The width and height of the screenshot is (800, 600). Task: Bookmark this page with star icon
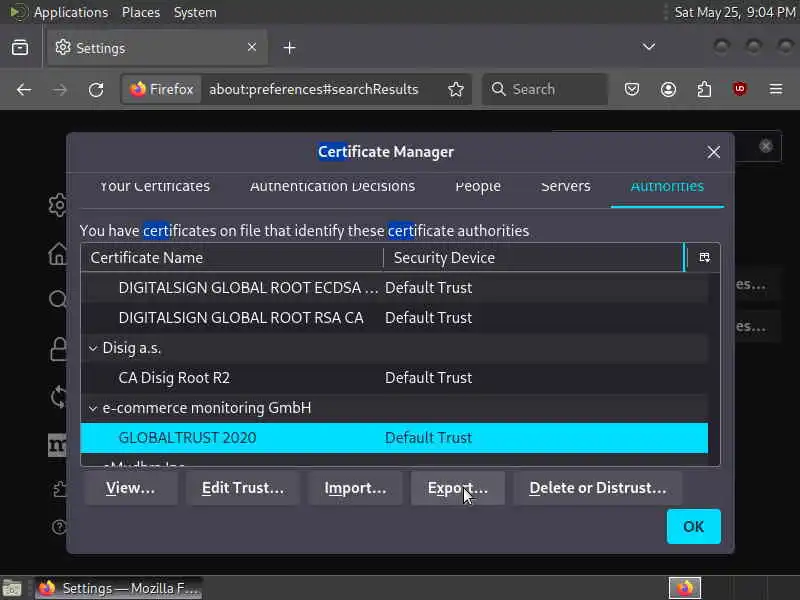click(456, 89)
